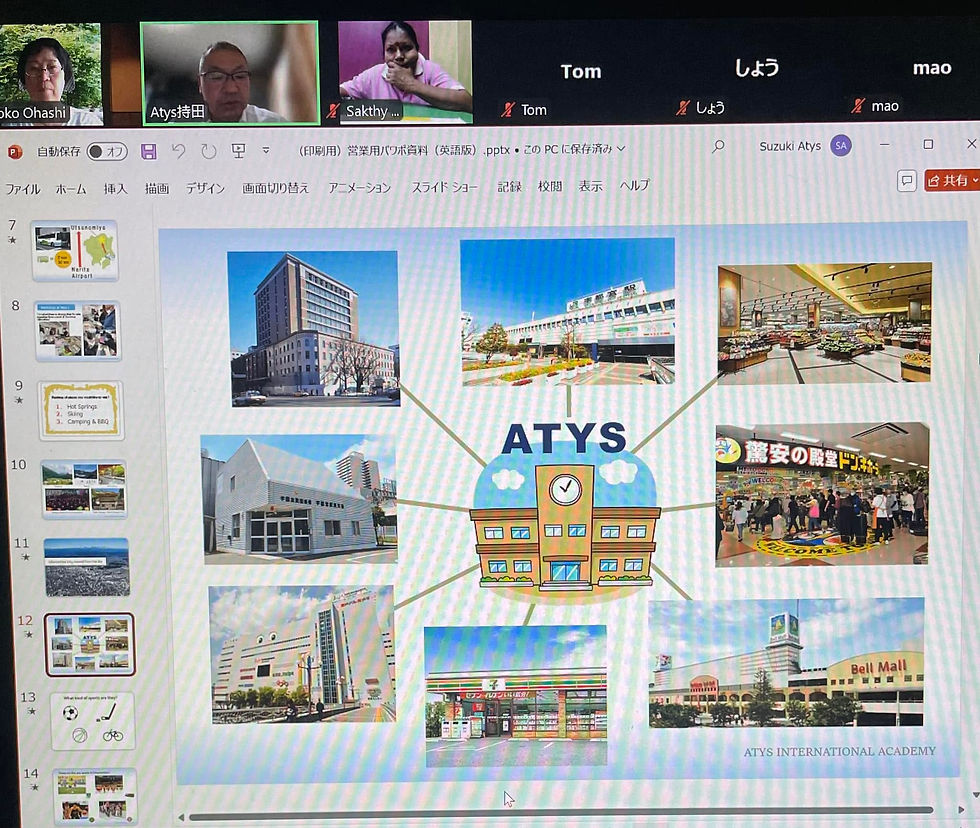
Task: Click the animation star under slide 13
Action: [x=31, y=711]
